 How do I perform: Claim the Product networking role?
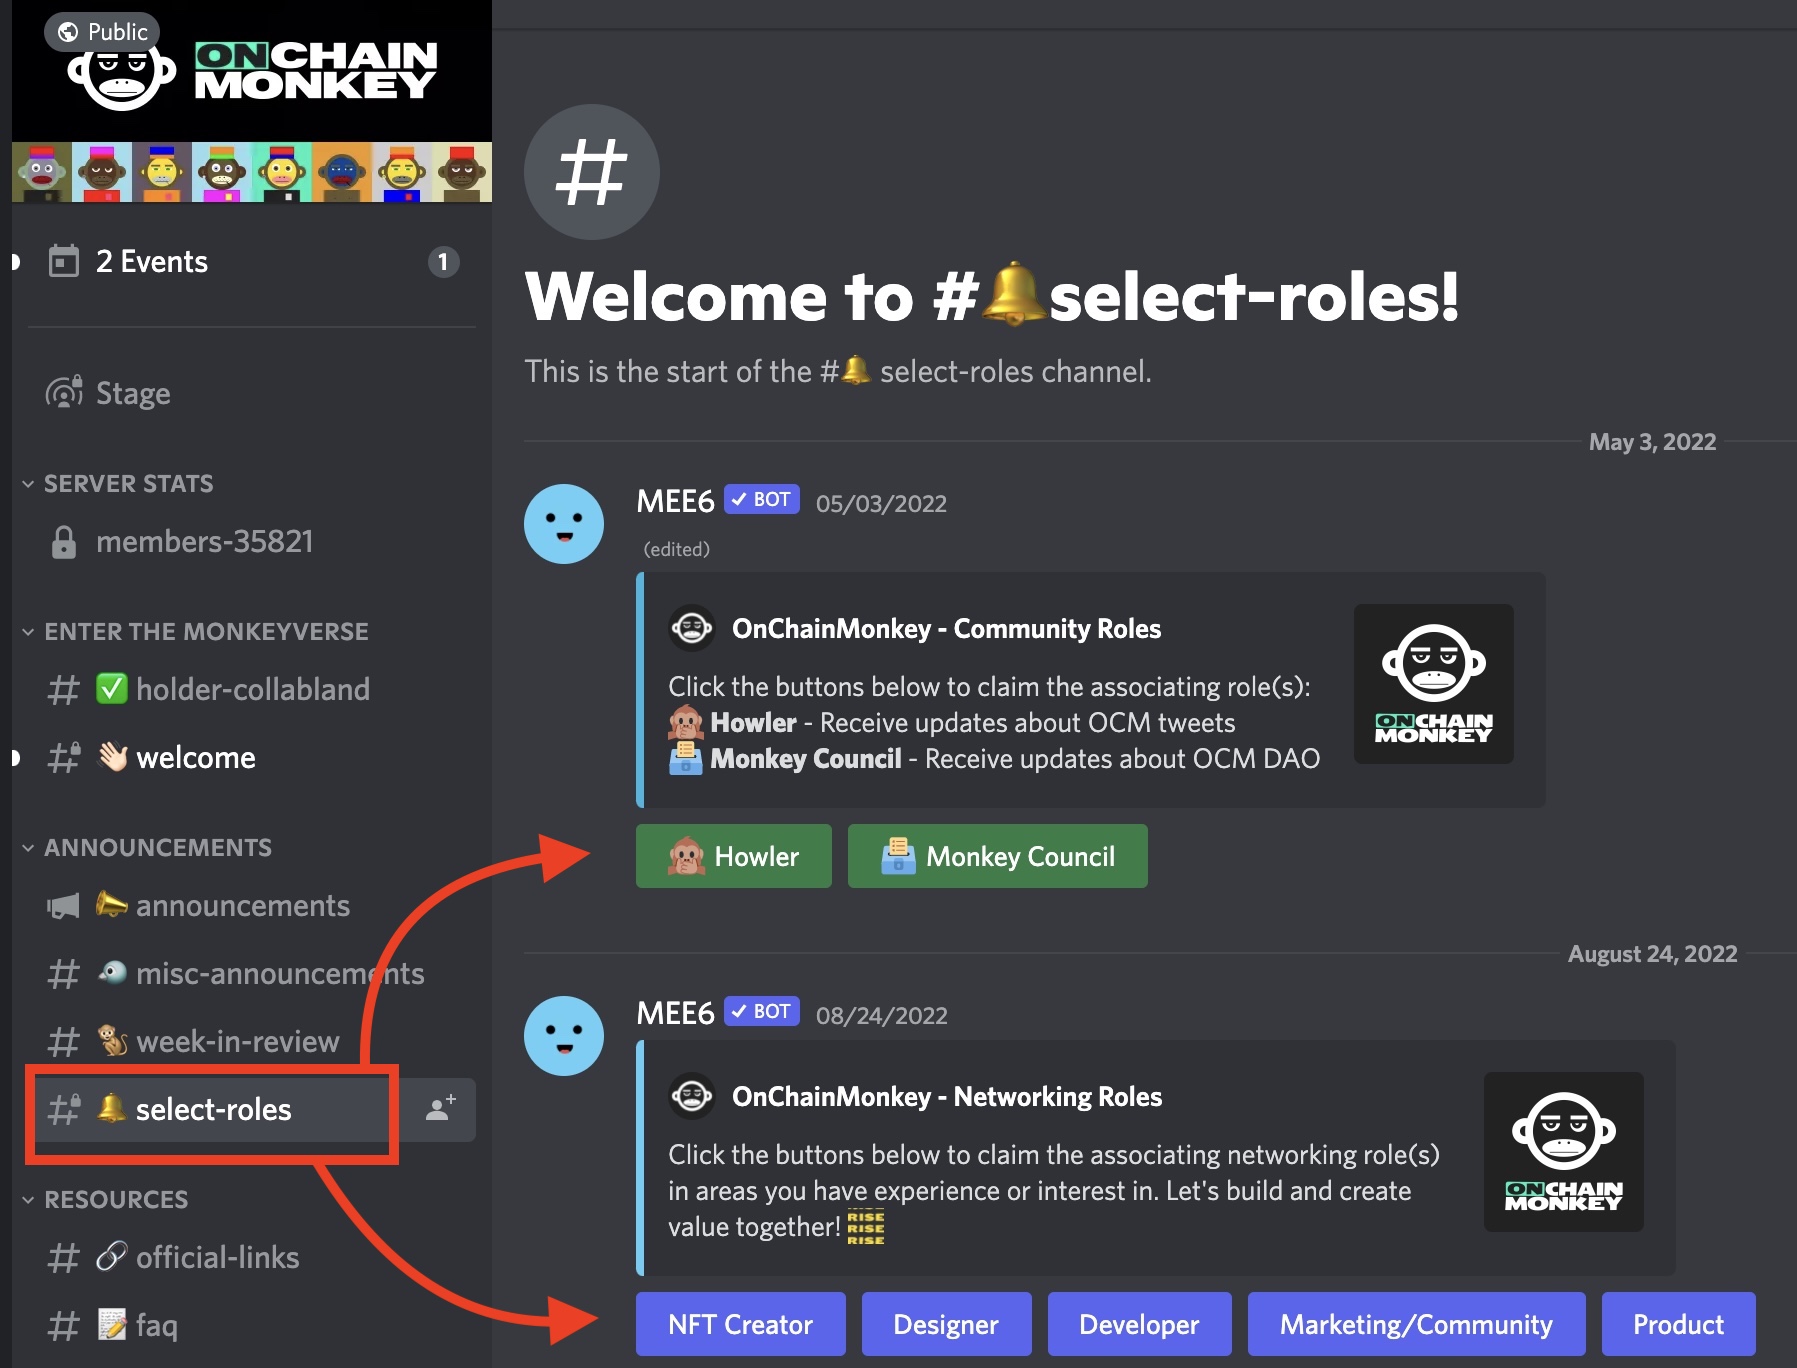click(x=1679, y=1324)
